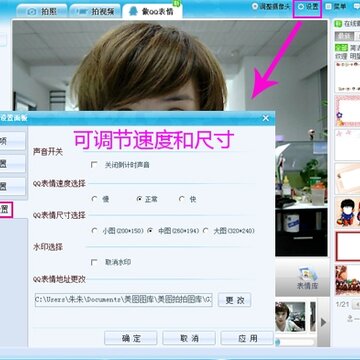The image size is (360, 360).
Task: Open the 菜单 menu
Action: [x=335, y=6]
